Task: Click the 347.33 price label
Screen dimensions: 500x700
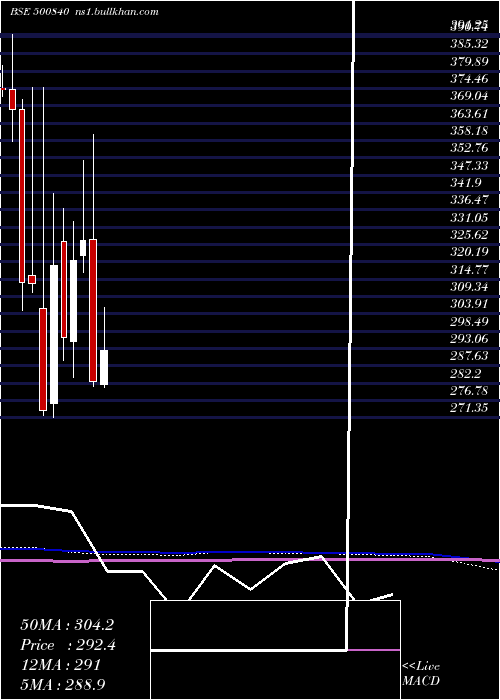Action: tap(469, 166)
